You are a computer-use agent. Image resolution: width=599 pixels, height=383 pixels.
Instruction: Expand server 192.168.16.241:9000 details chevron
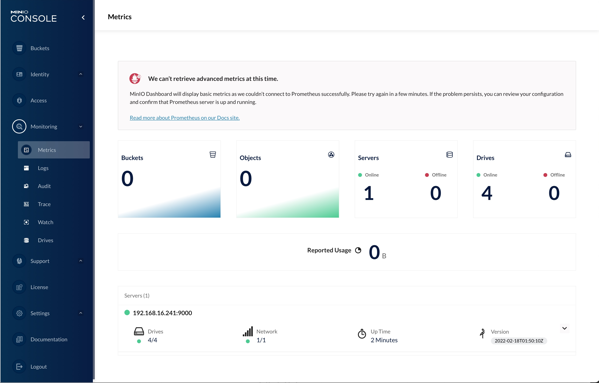(x=565, y=328)
